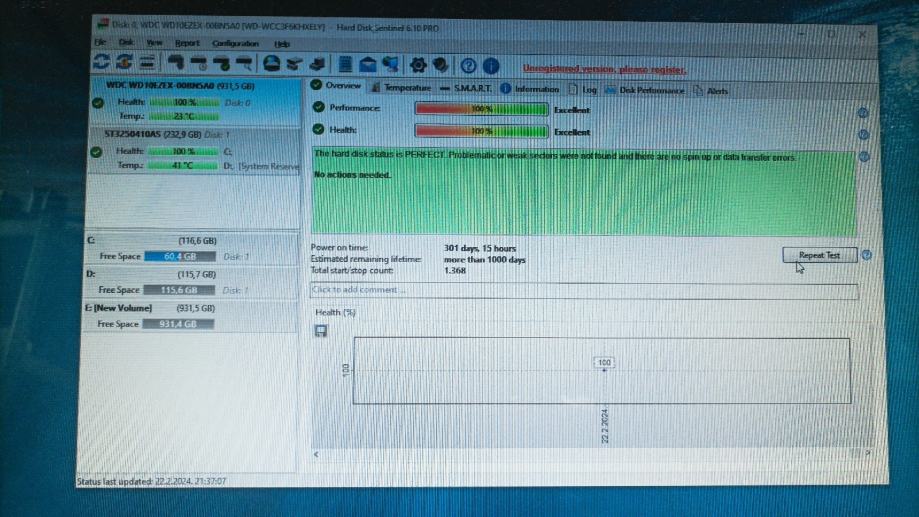
Task: Open Help via the question mark toolbar icon
Action: pyautogui.click(x=468, y=66)
